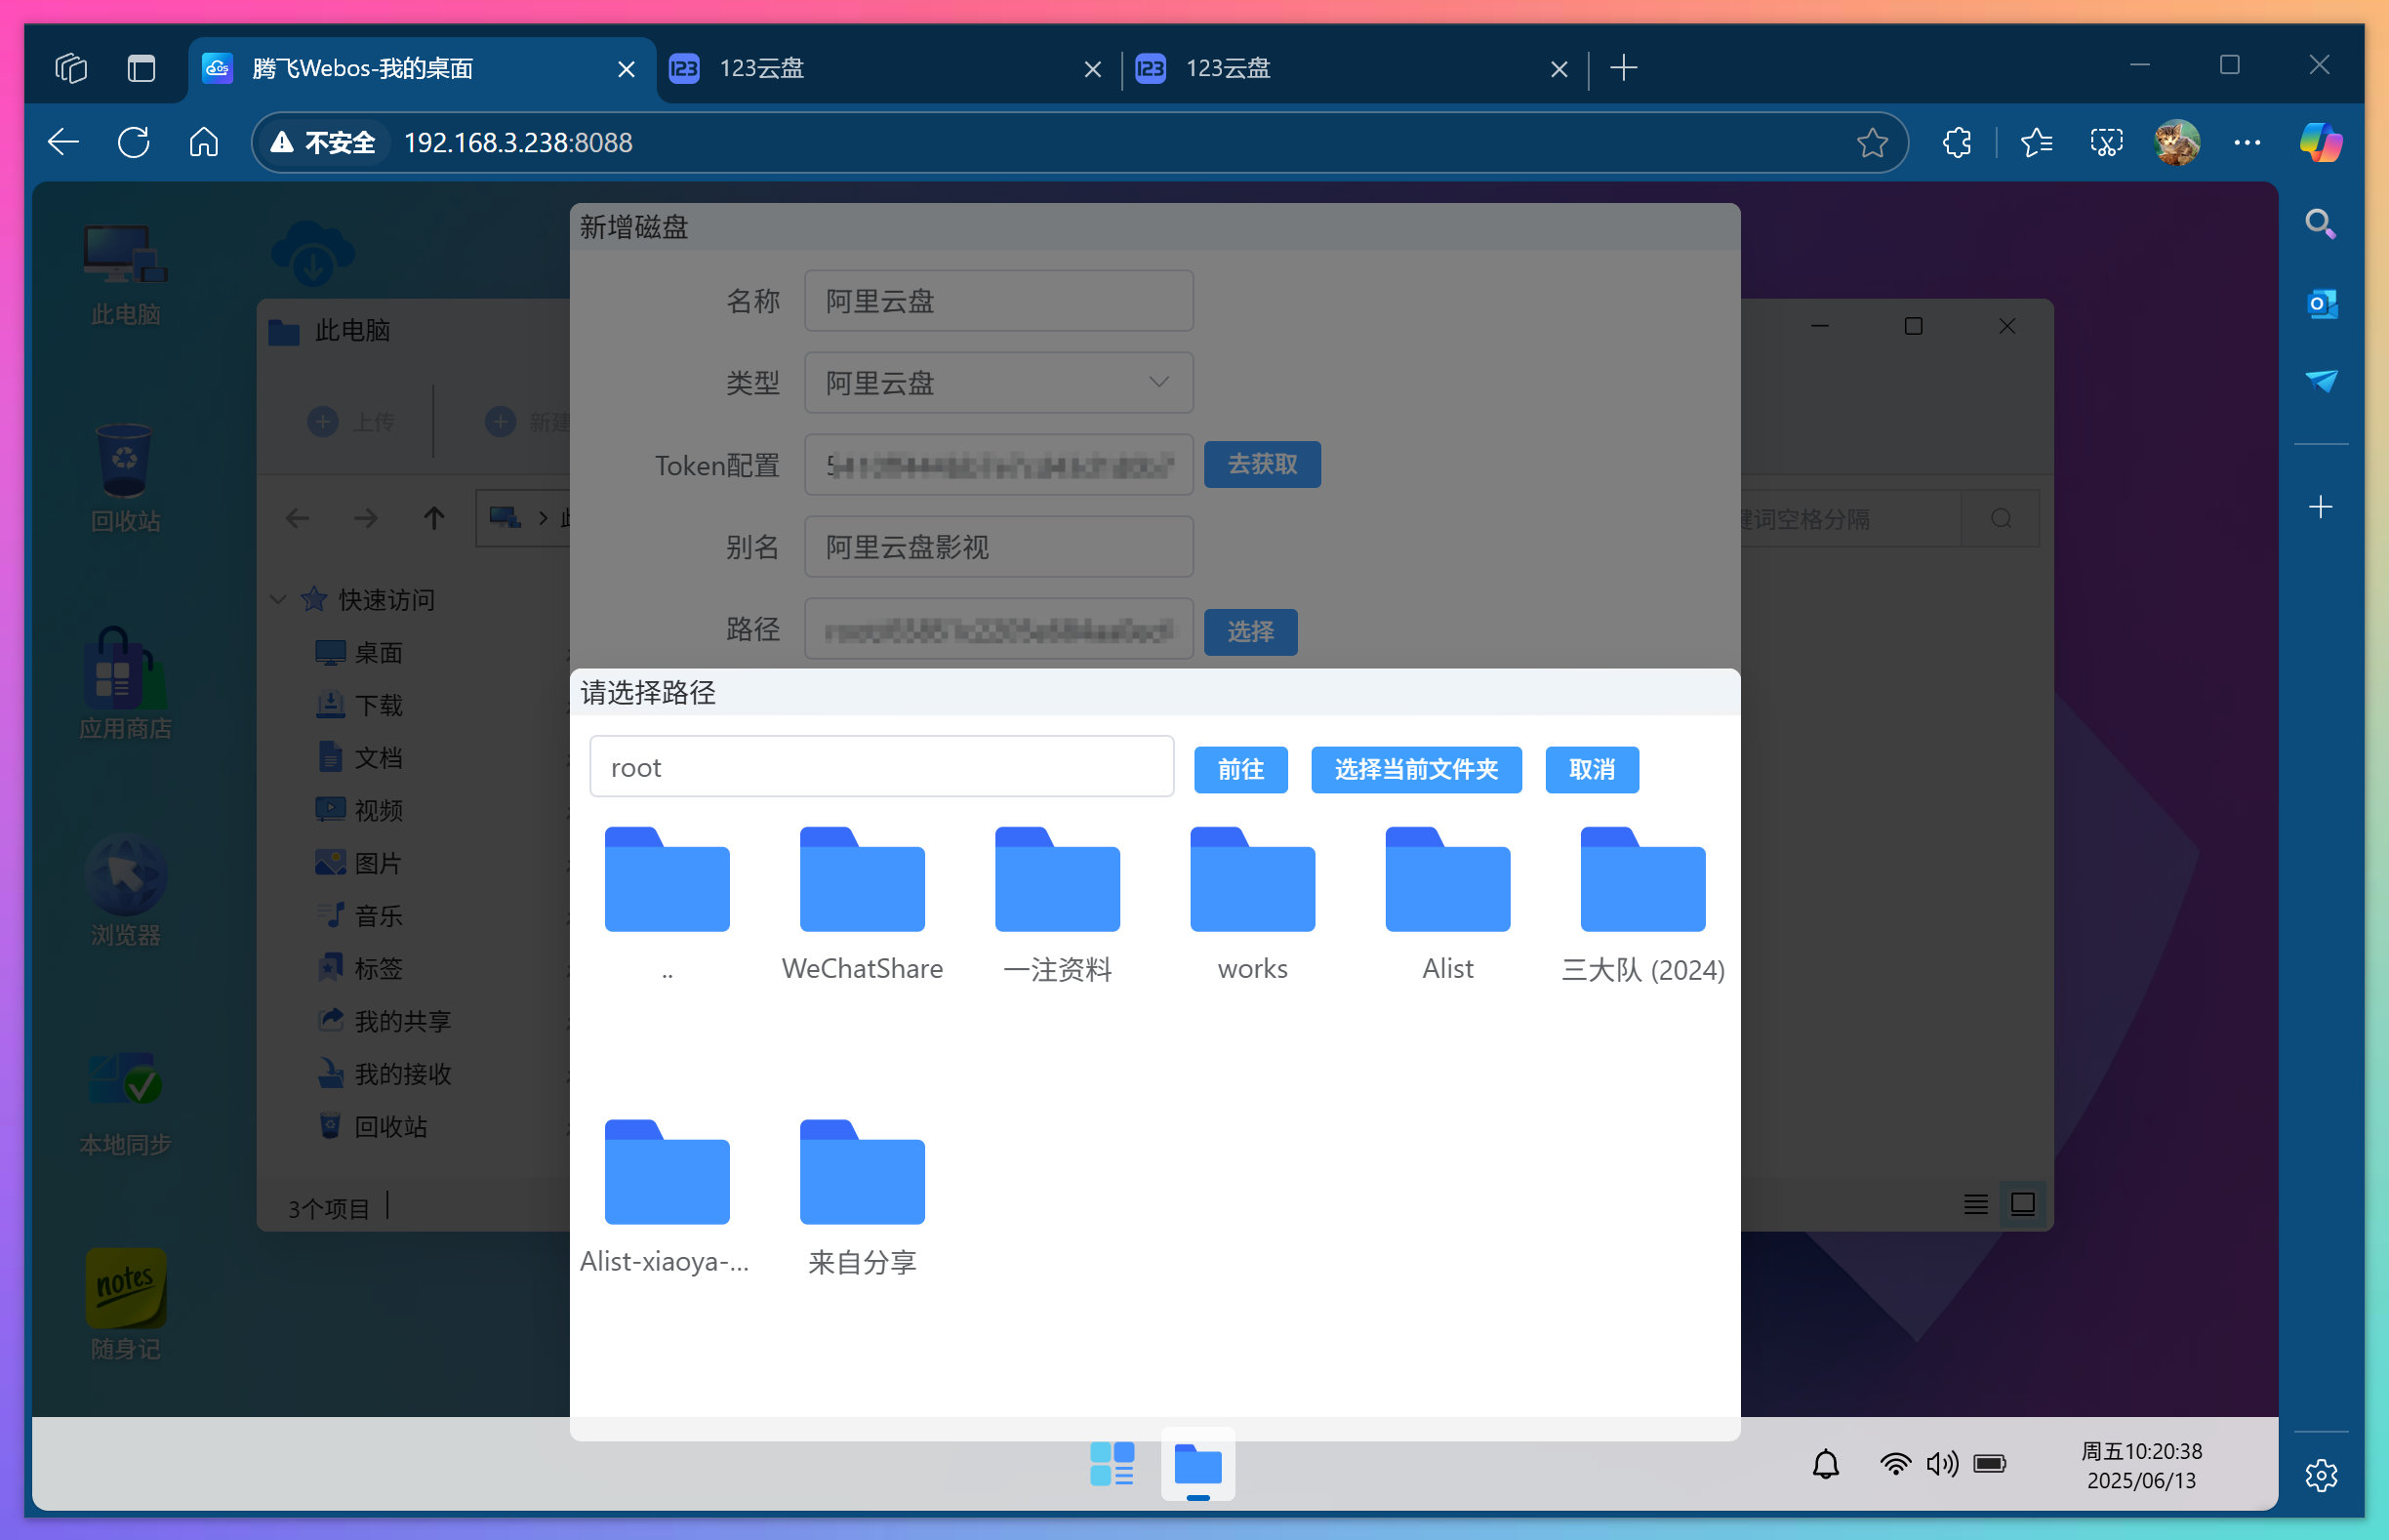Click the 选择当前文件夹 button
This screenshot has height=1540, width=2389.
pos(1415,769)
